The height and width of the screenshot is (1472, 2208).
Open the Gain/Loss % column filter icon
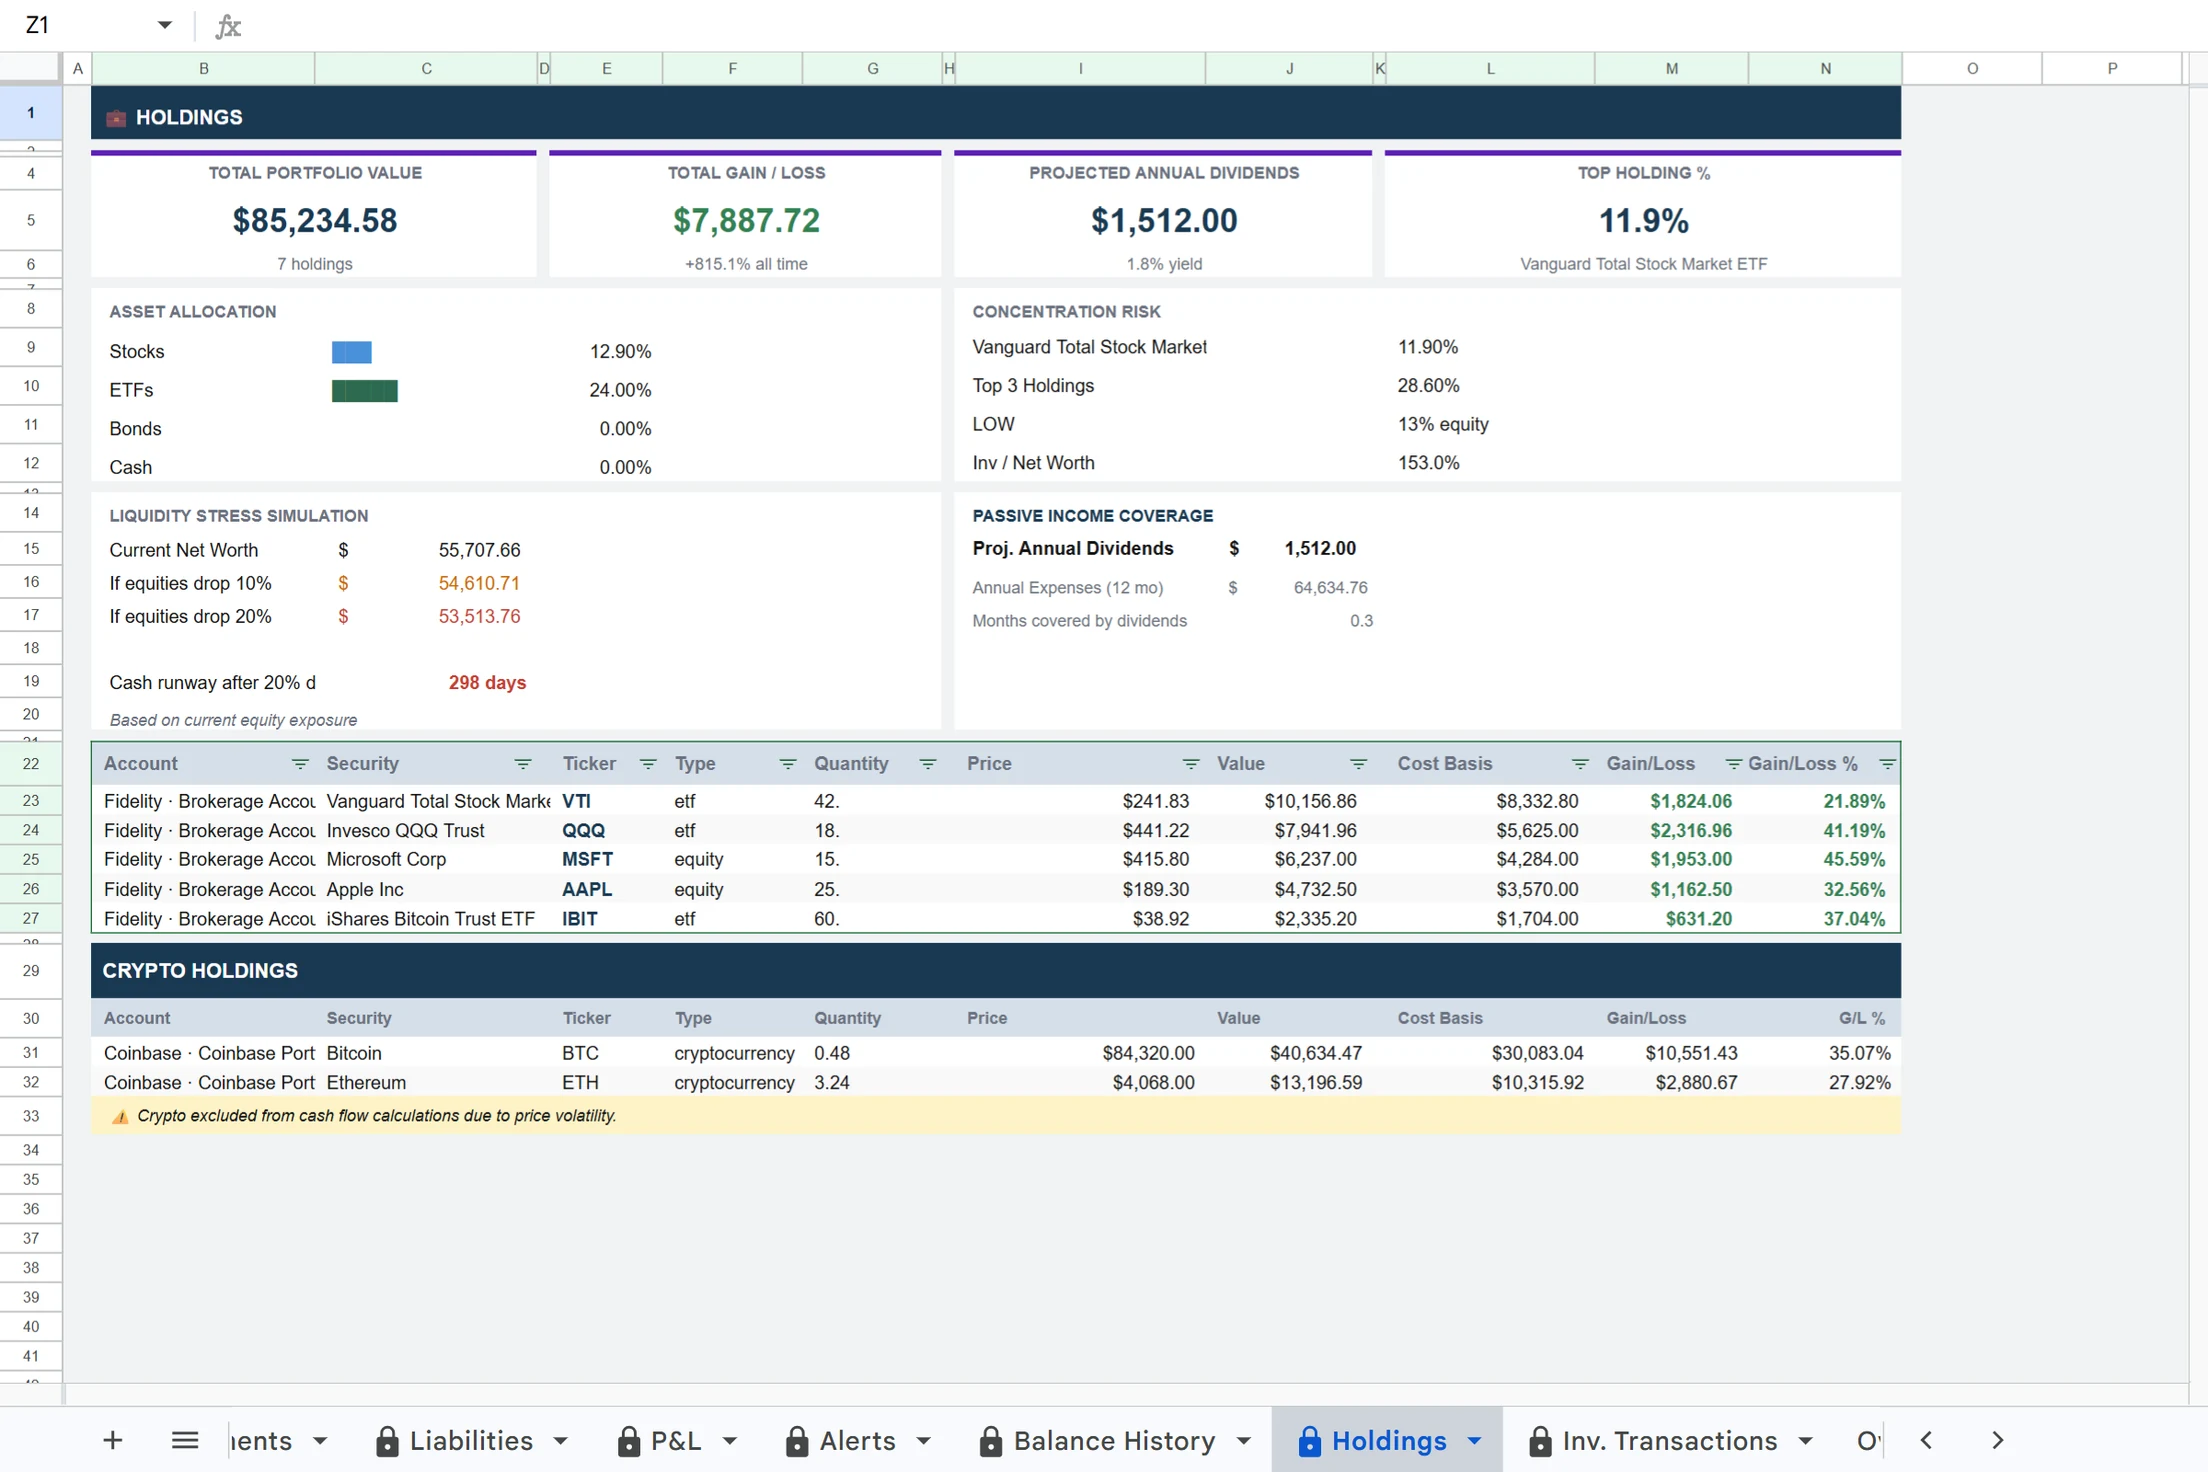[1887, 764]
